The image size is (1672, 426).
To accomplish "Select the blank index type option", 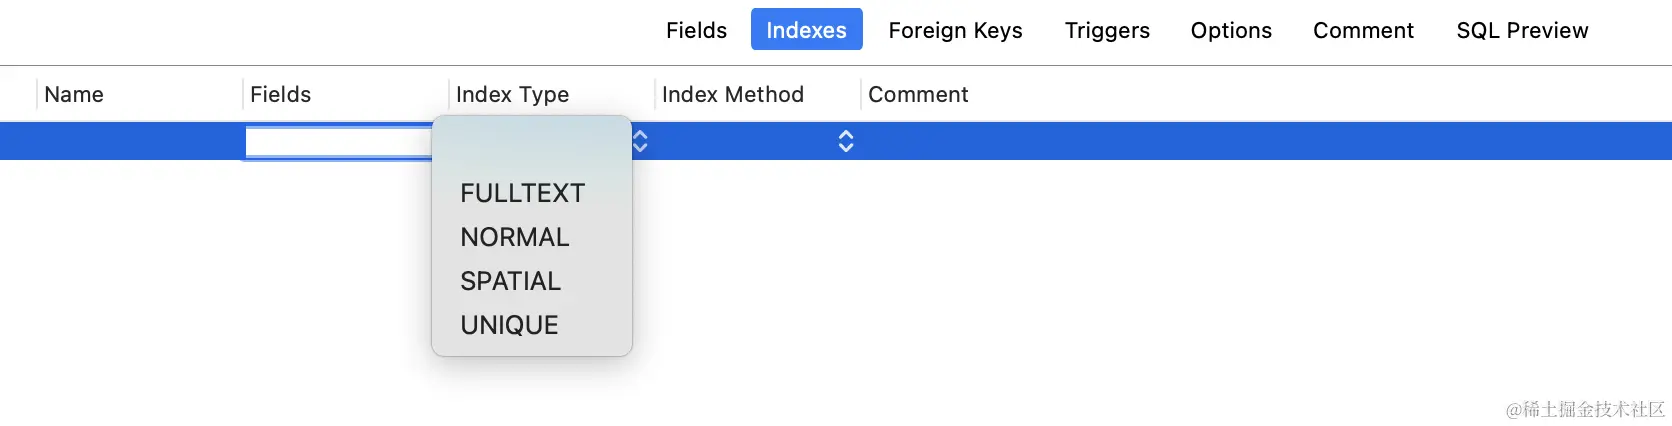I will 530,150.
